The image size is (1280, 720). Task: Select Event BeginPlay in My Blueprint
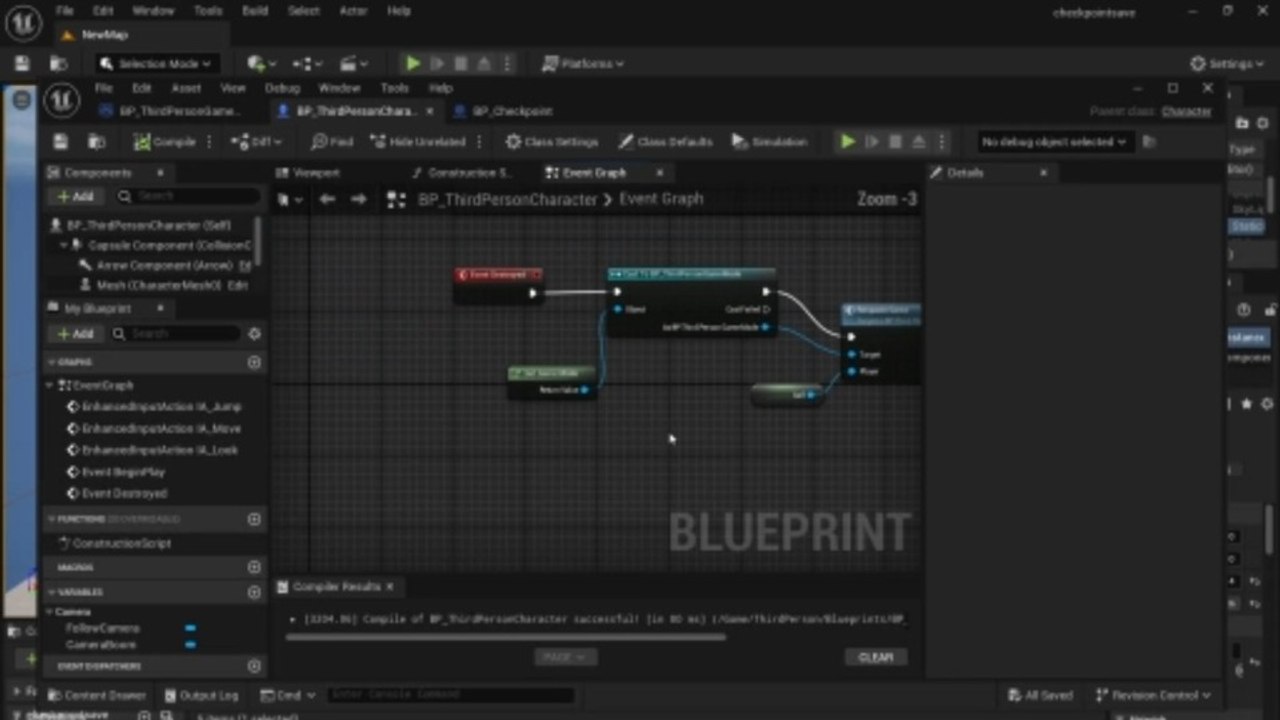click(x=116, y=472)
